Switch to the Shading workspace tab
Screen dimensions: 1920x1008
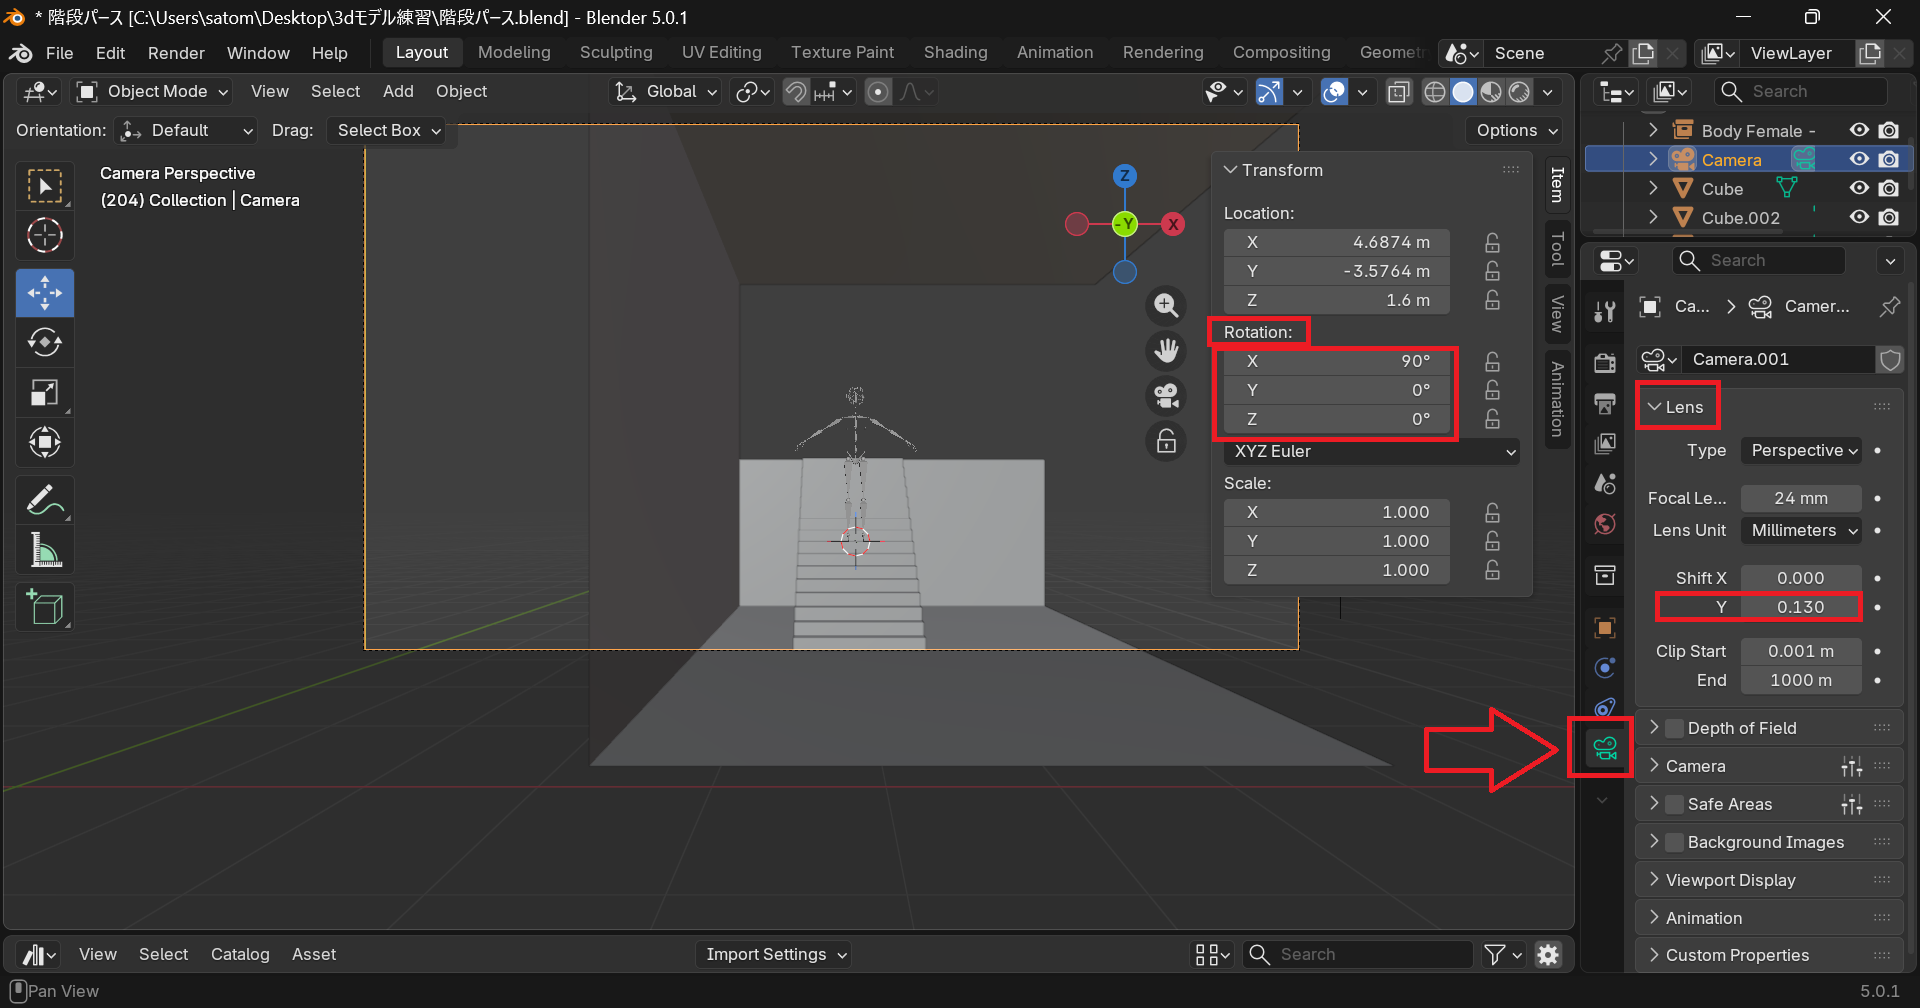pos(955,53)
